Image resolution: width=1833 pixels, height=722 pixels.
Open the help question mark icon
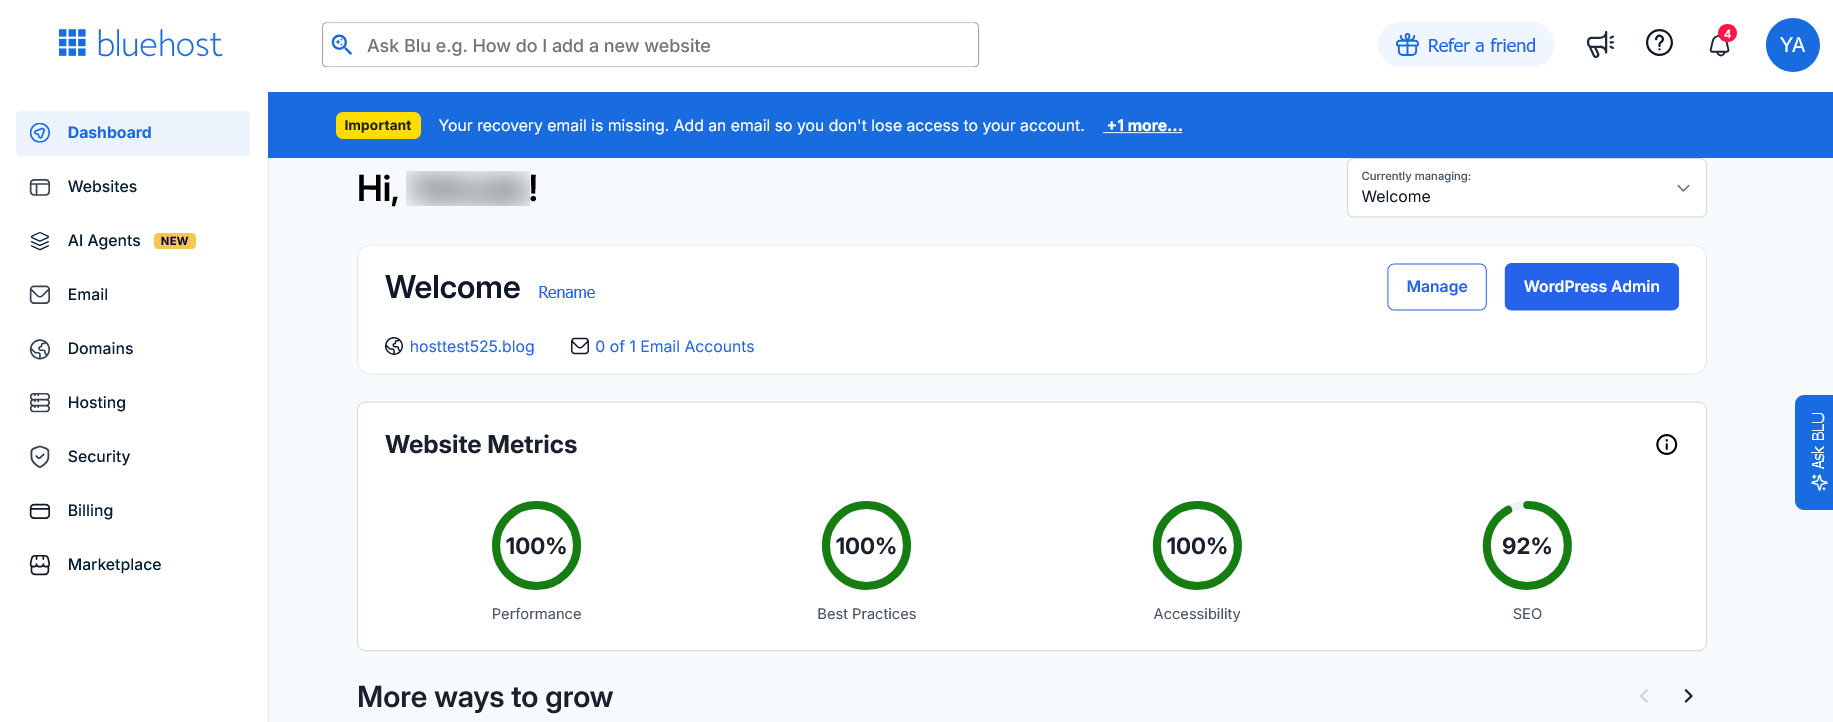[x=1659, y=43]
